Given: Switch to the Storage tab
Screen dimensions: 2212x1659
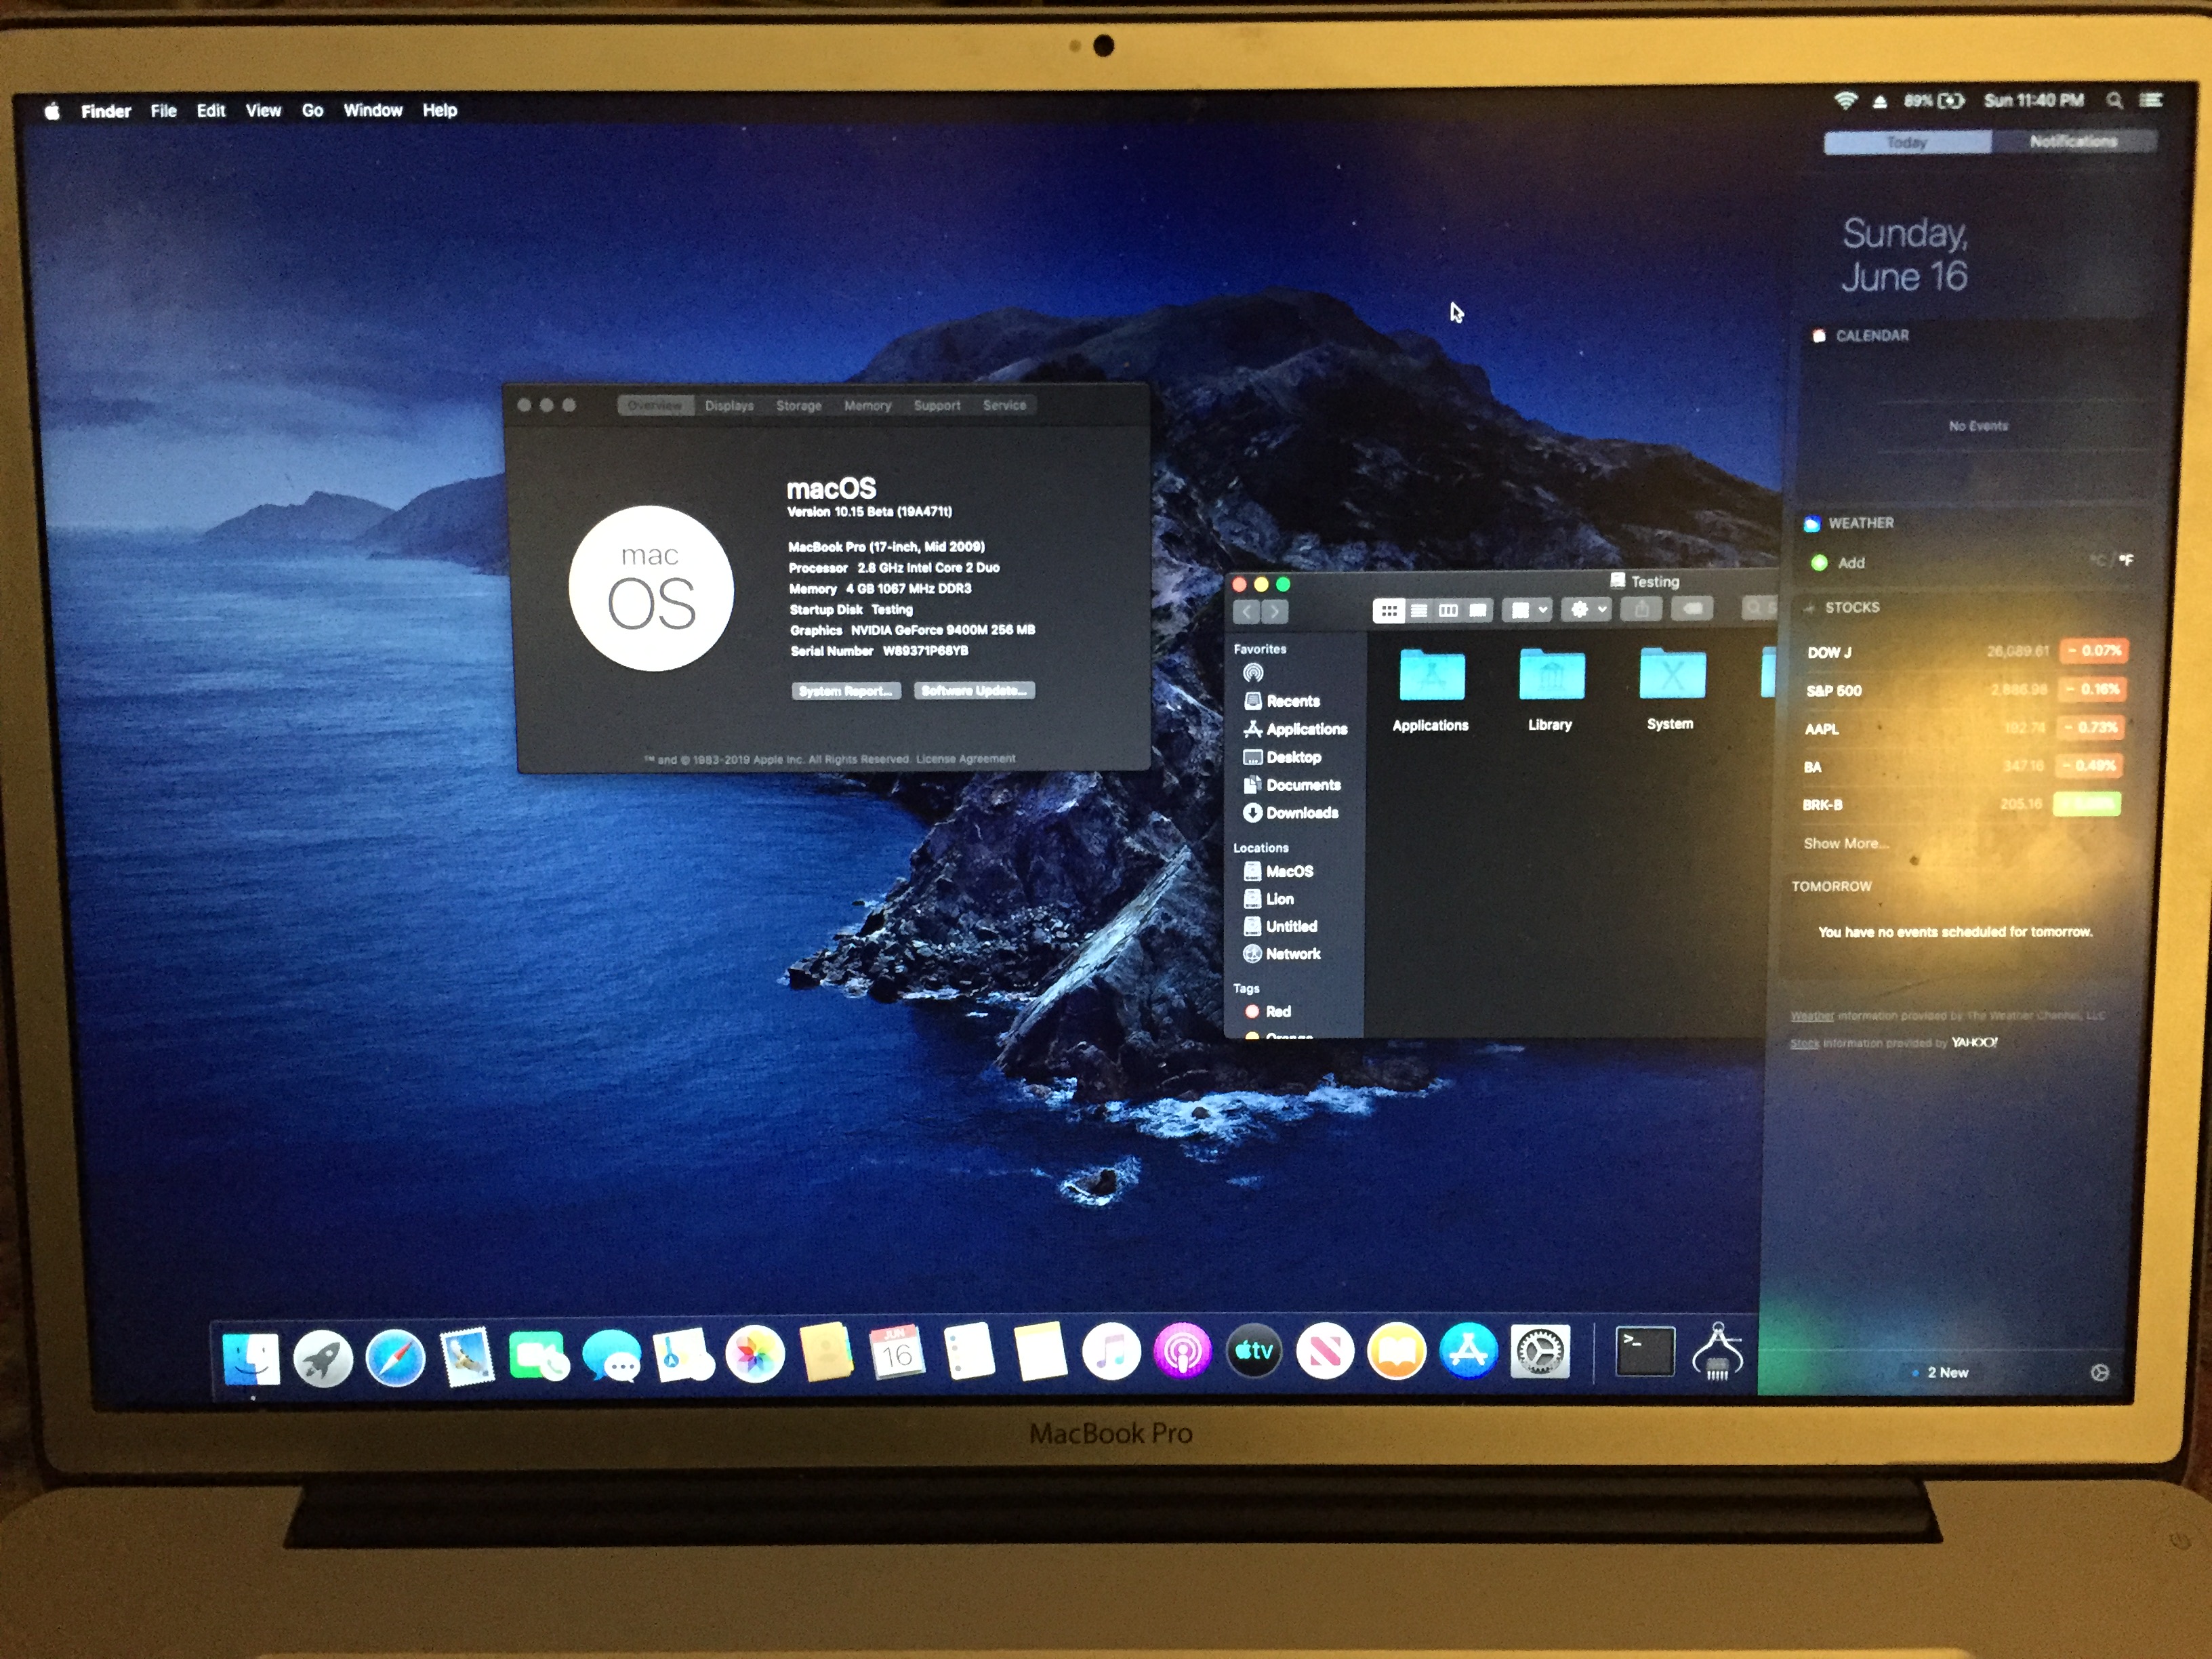Looking at the screenshot, I should click(798, 405).
